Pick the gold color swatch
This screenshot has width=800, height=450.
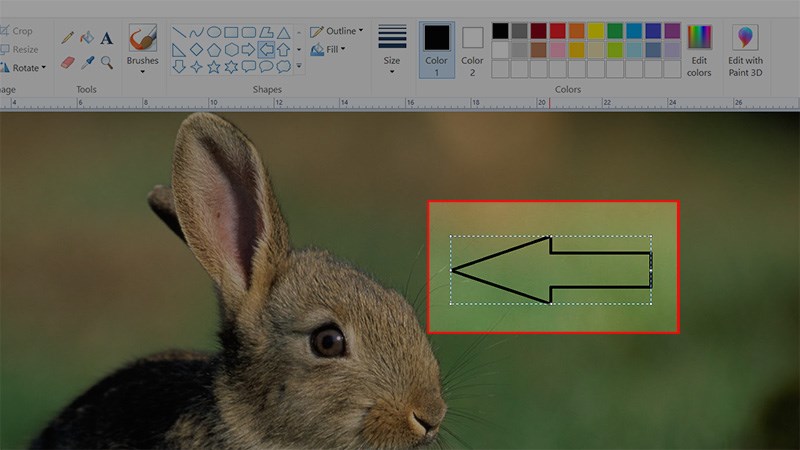click(577, 50)
